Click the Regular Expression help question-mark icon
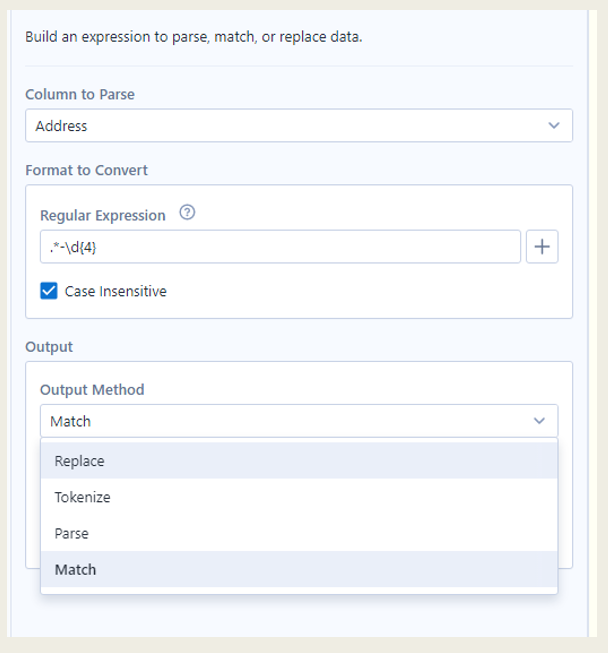Image resolution: width=608 pixels, height=653 pixels. pos(186,214)
